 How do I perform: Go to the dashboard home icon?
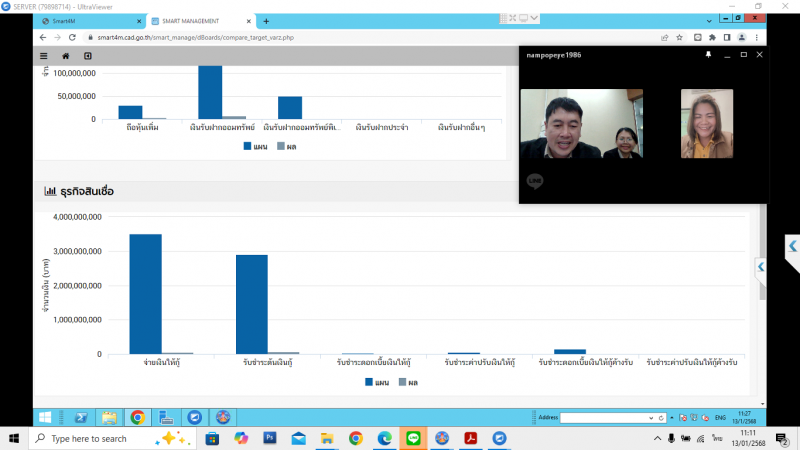click(x=65, y=56)
